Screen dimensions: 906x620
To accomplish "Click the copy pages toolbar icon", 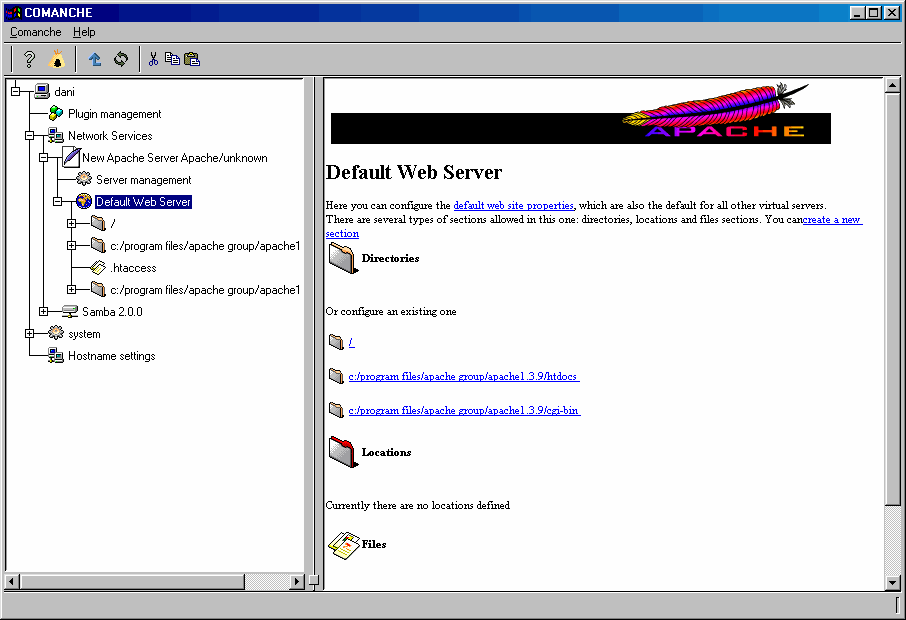I will click(x=172, y=58).
